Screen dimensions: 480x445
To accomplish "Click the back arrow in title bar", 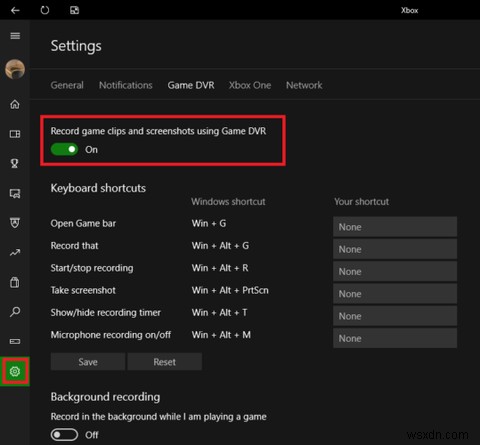I will coord(15,10).
